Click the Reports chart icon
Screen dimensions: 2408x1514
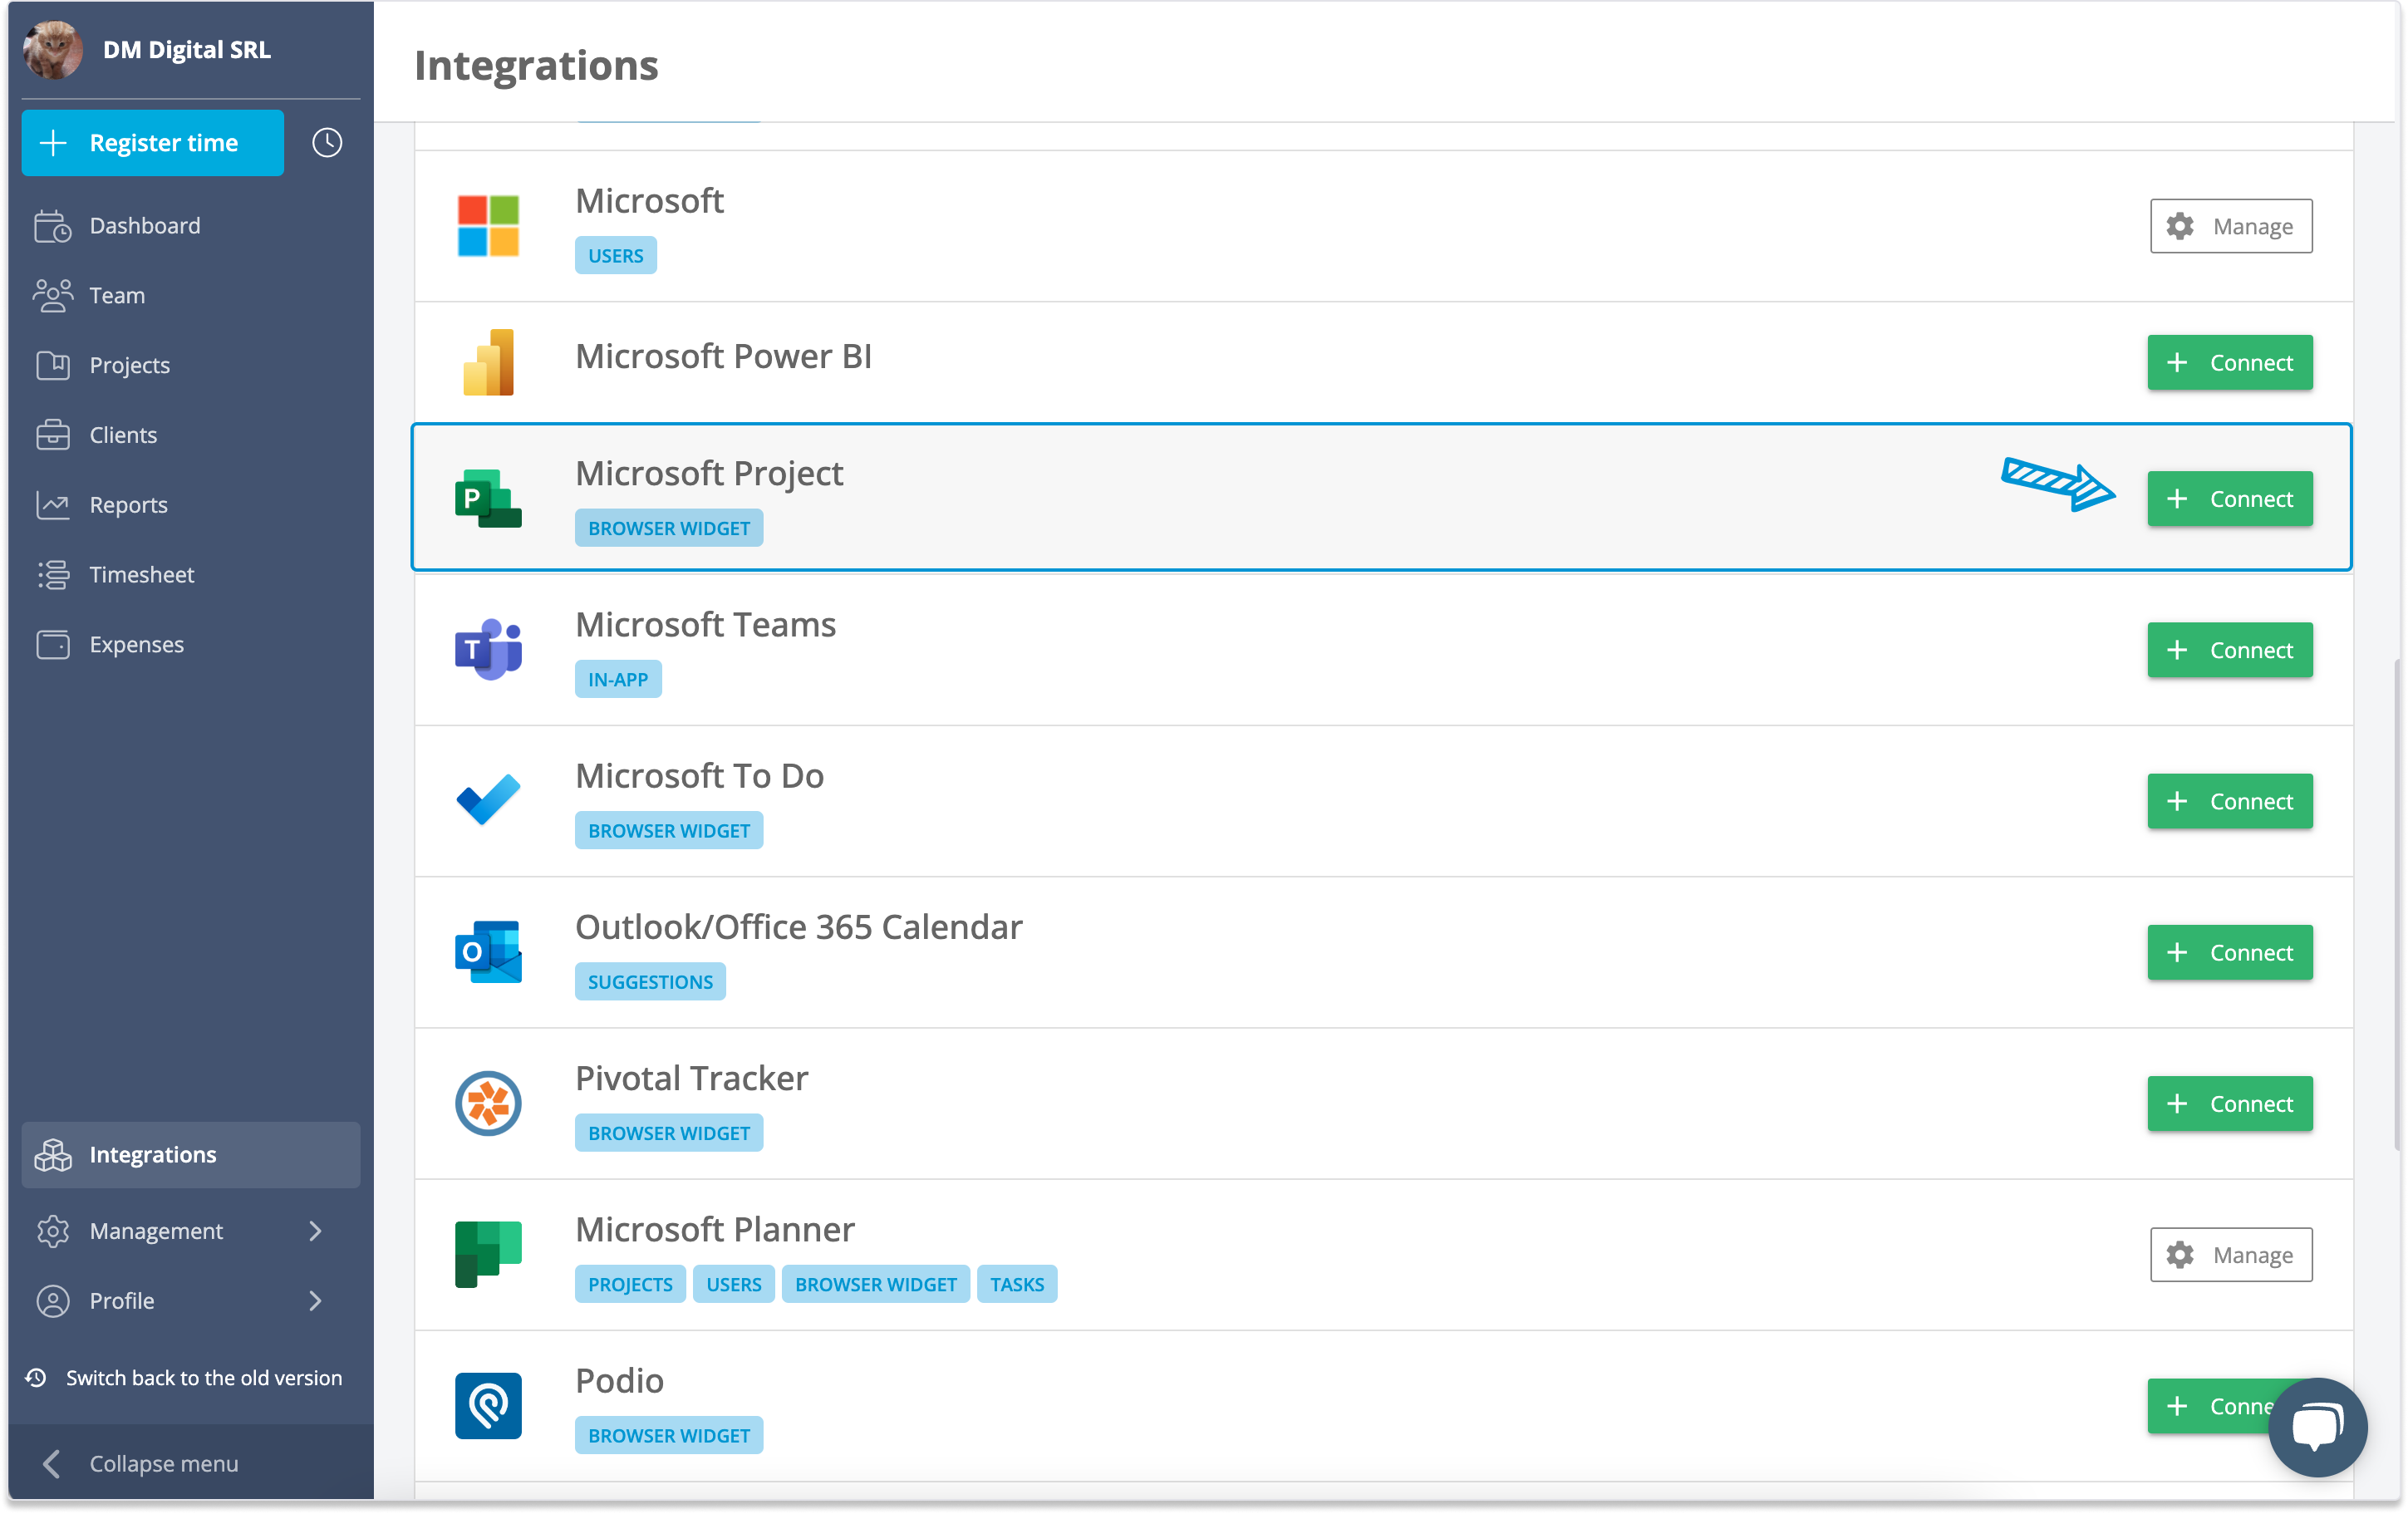click(x=53, y=505)
